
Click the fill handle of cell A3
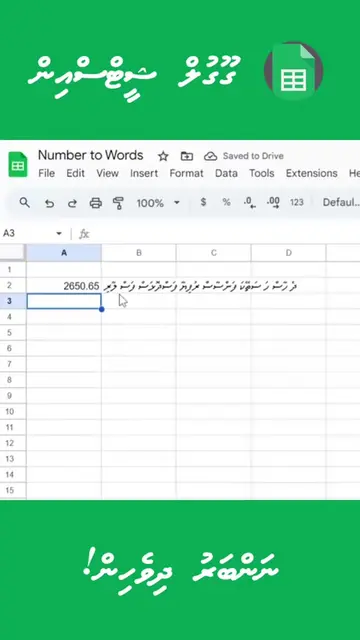(x=102, y=309)
